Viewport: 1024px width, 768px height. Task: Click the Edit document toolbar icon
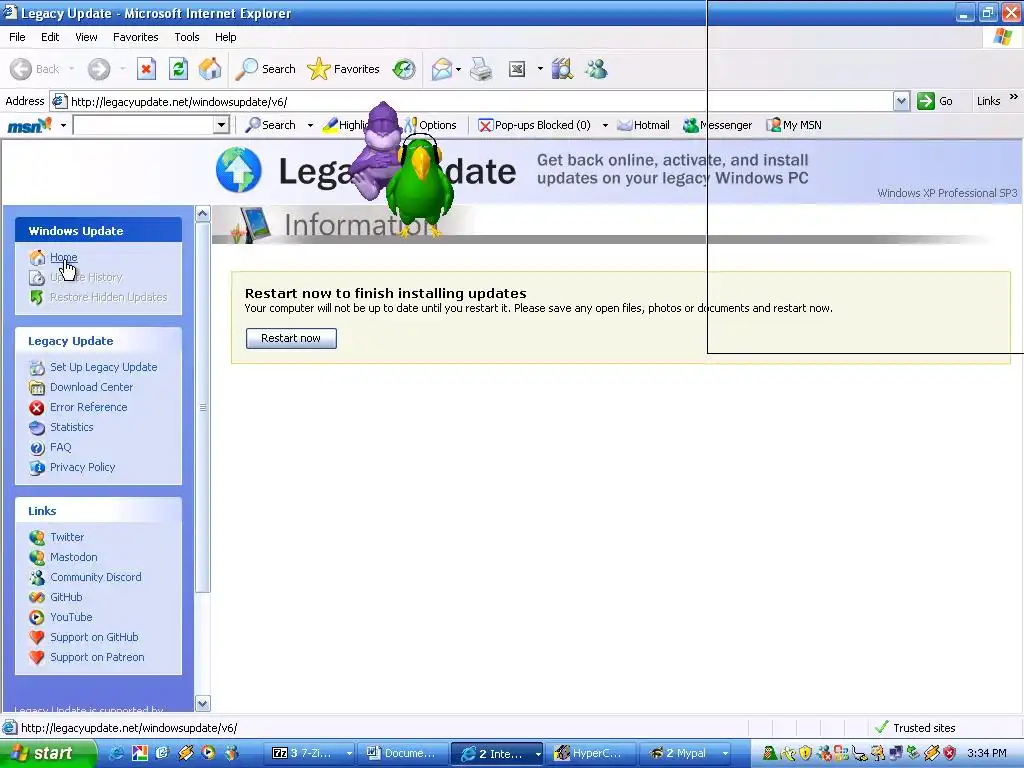(517, 69)
